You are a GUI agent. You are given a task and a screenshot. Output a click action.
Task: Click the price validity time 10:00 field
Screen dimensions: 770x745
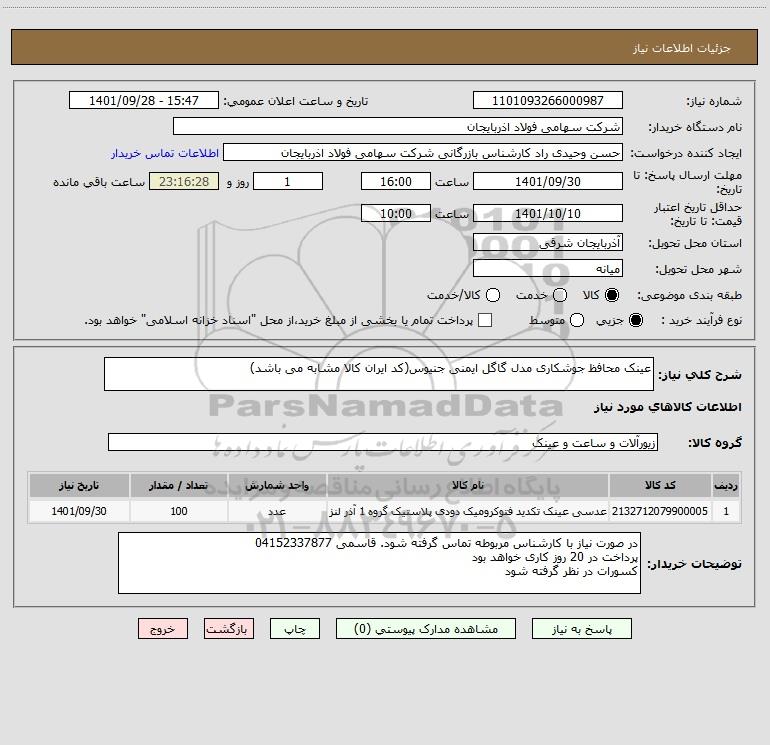point(396,213)
